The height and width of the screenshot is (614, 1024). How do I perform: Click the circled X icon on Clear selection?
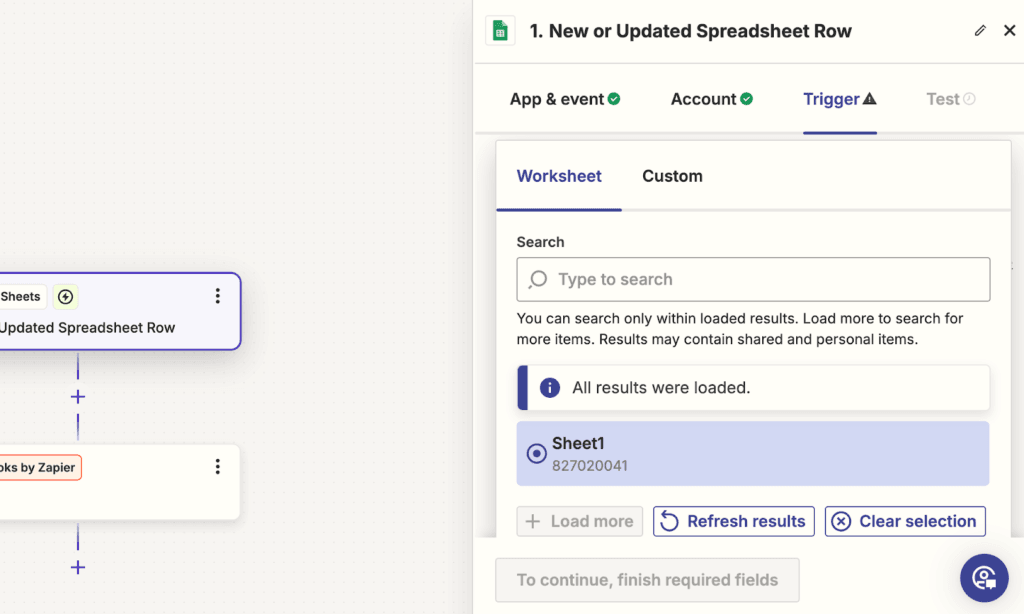tap(841, 521)
